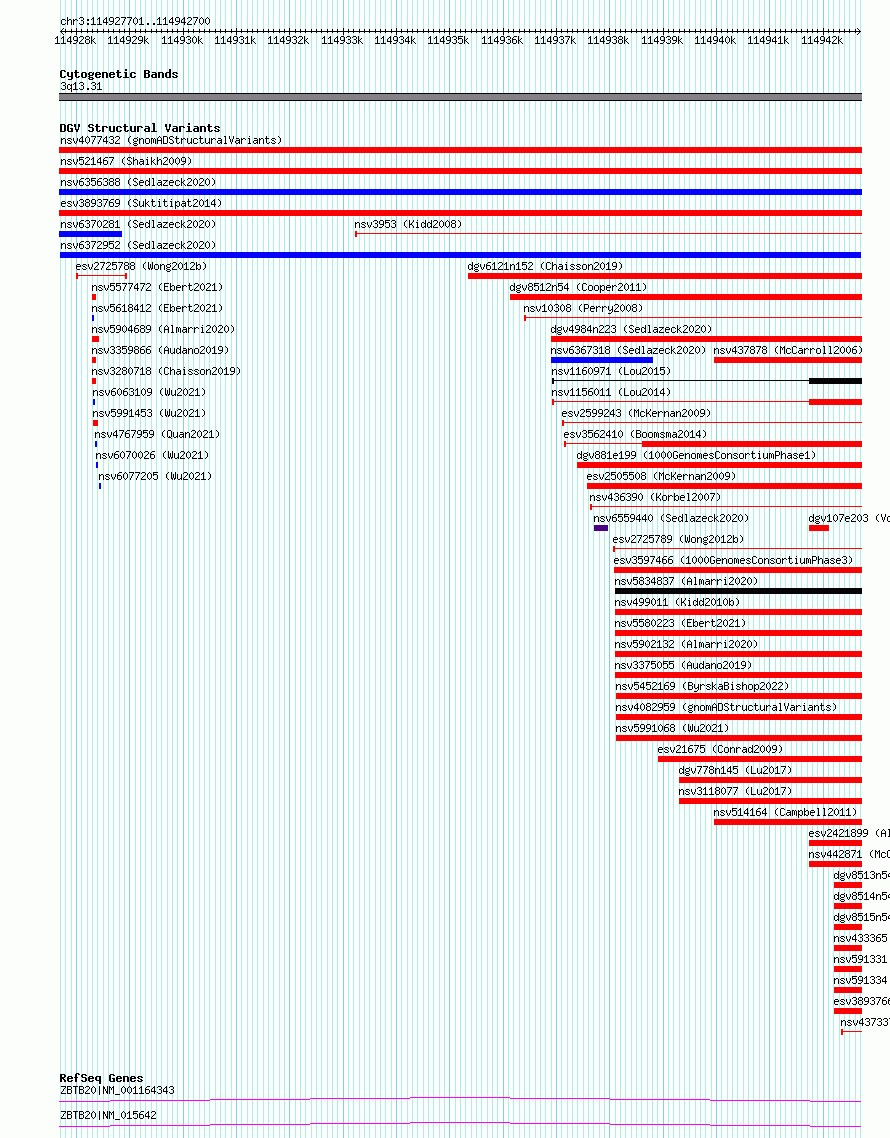Open nsv514164 (Campbell2011) variant
Screen dimensions: 890x1138
point(785,814)
